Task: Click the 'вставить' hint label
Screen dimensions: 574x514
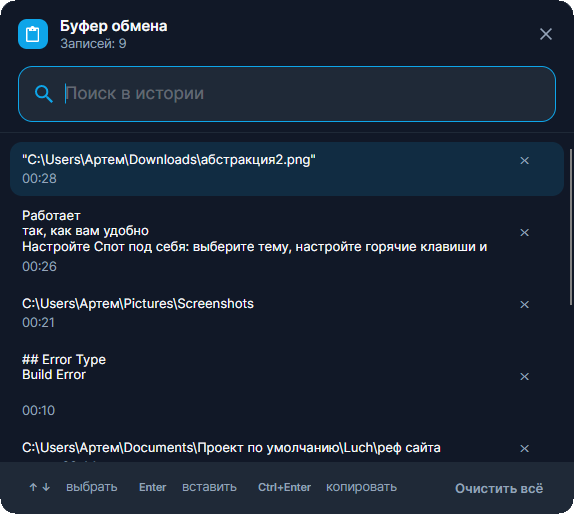Action: pos(209,487)
